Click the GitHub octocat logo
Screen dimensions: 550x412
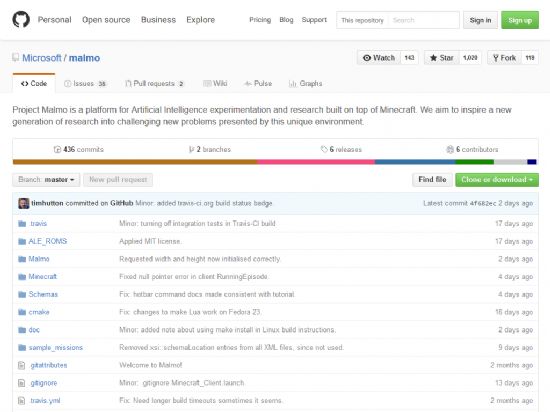[21, 19]
